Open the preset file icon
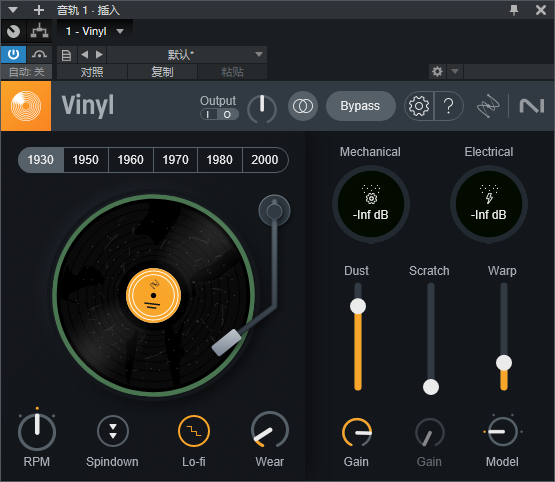The height and width of the screenshot is (482, 555). 66,55
